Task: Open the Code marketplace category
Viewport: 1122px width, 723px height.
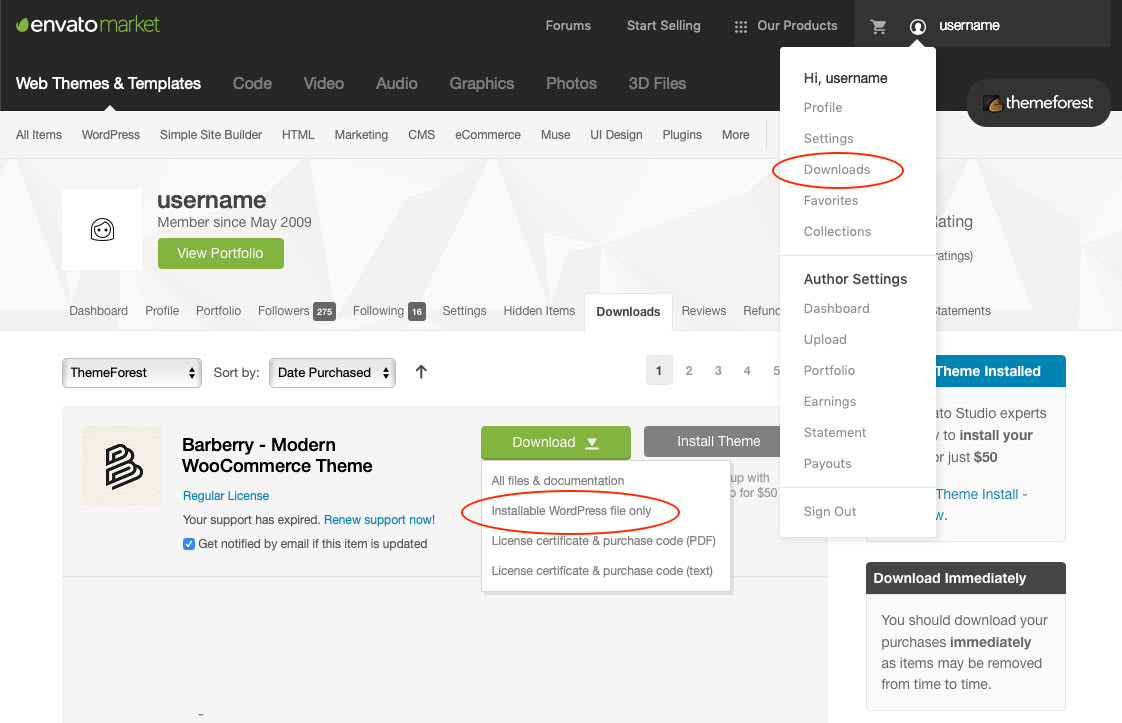Action: (x=252, y=83)
